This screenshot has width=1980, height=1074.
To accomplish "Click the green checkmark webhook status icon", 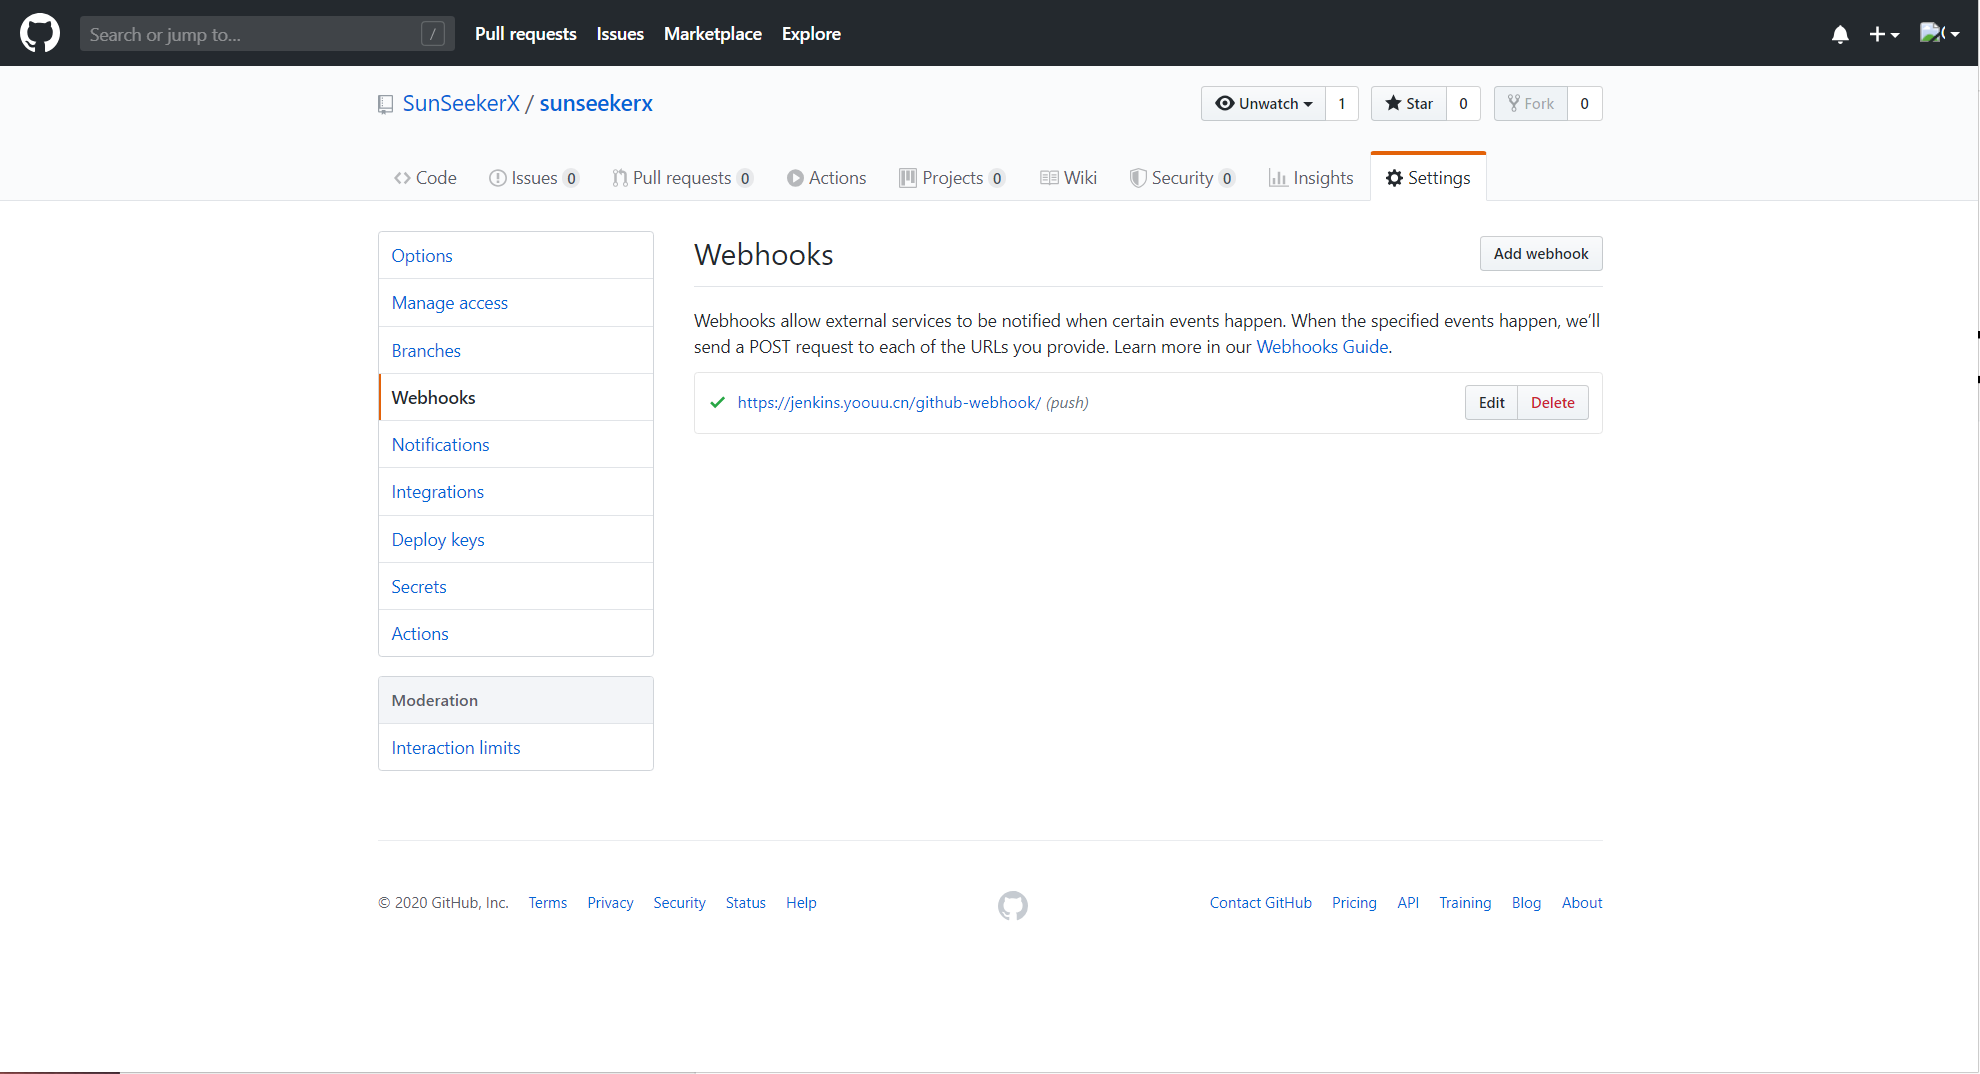I will (x=717, y=403).
